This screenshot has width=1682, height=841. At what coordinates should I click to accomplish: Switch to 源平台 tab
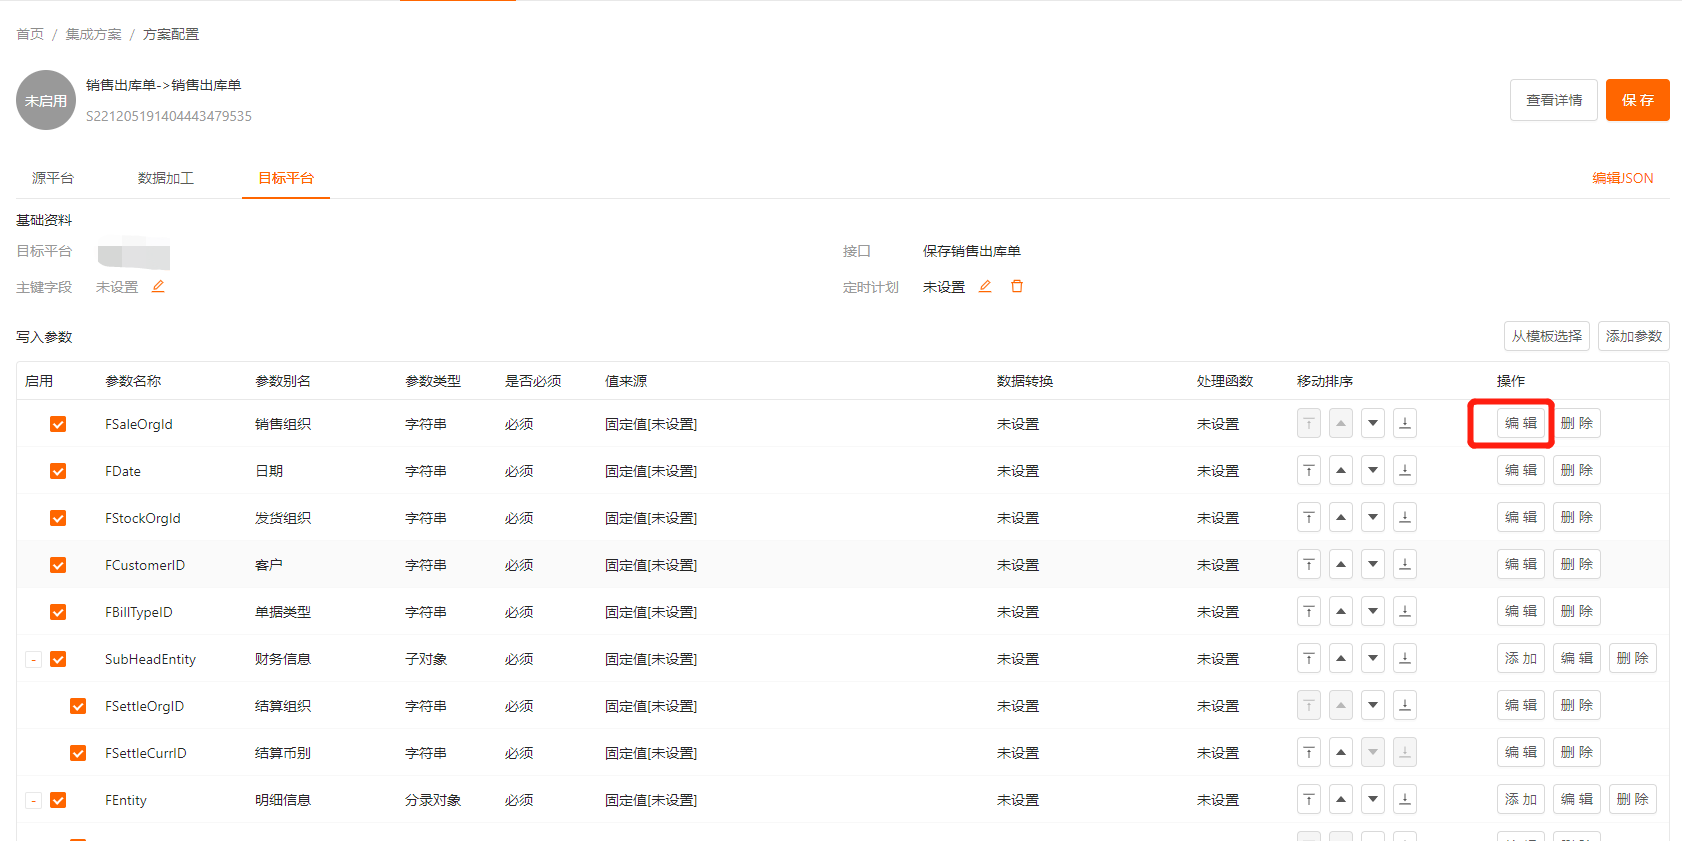pos(53,178)
